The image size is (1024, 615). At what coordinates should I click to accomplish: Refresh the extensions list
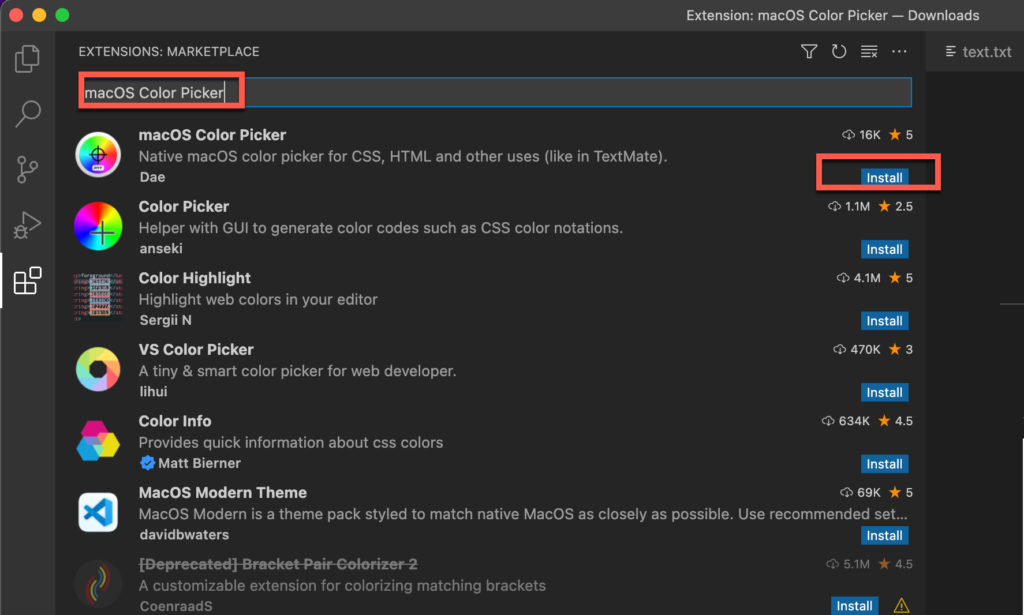839,51
